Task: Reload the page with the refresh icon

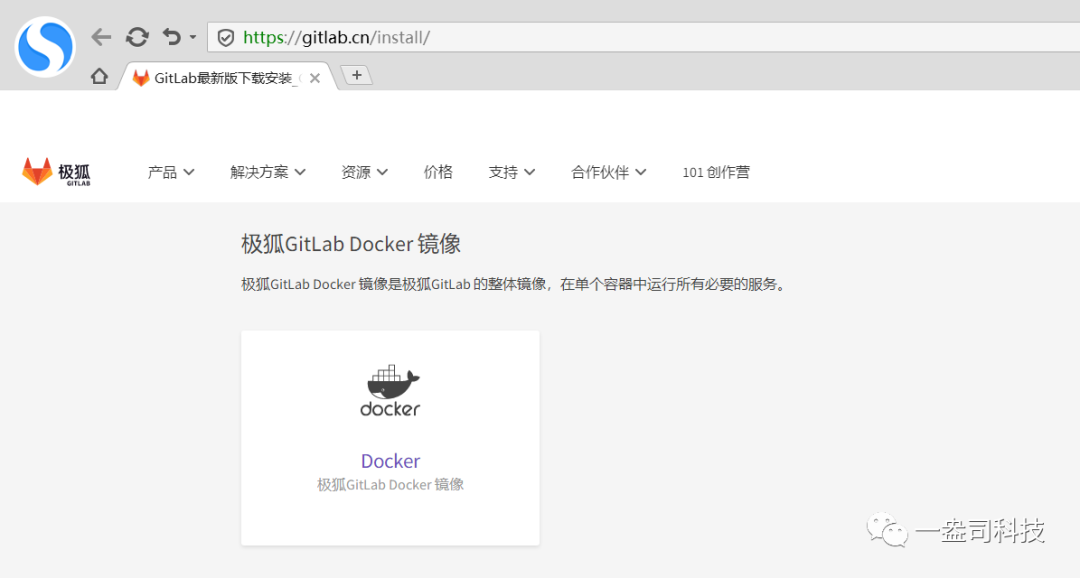Action: tap(137, 37)
